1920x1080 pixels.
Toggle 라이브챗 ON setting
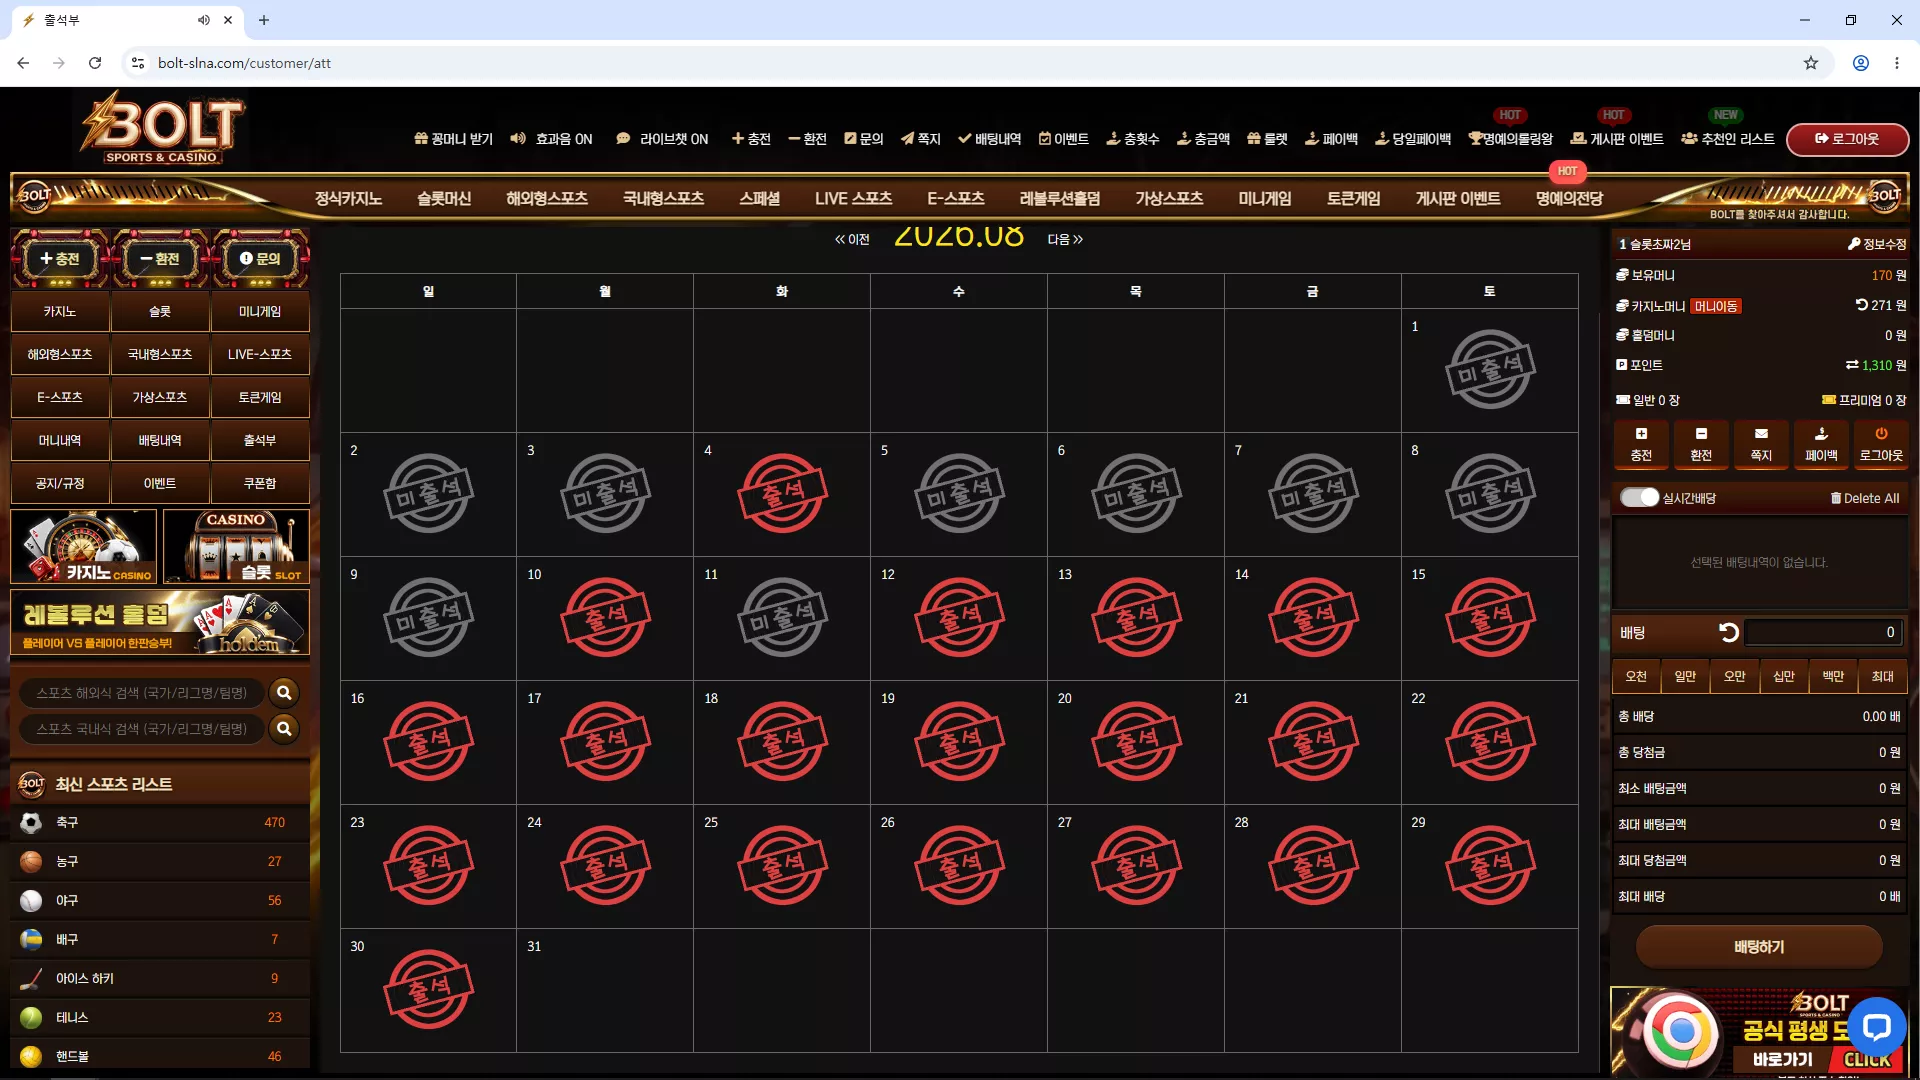[662, 139]
